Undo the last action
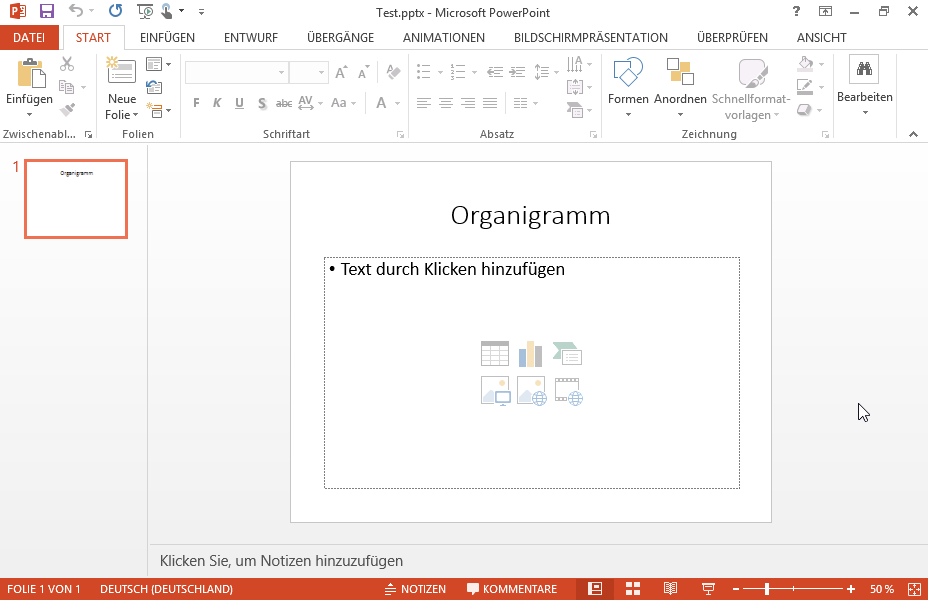This screenshot has width=928, height=600. pos(76,11)
